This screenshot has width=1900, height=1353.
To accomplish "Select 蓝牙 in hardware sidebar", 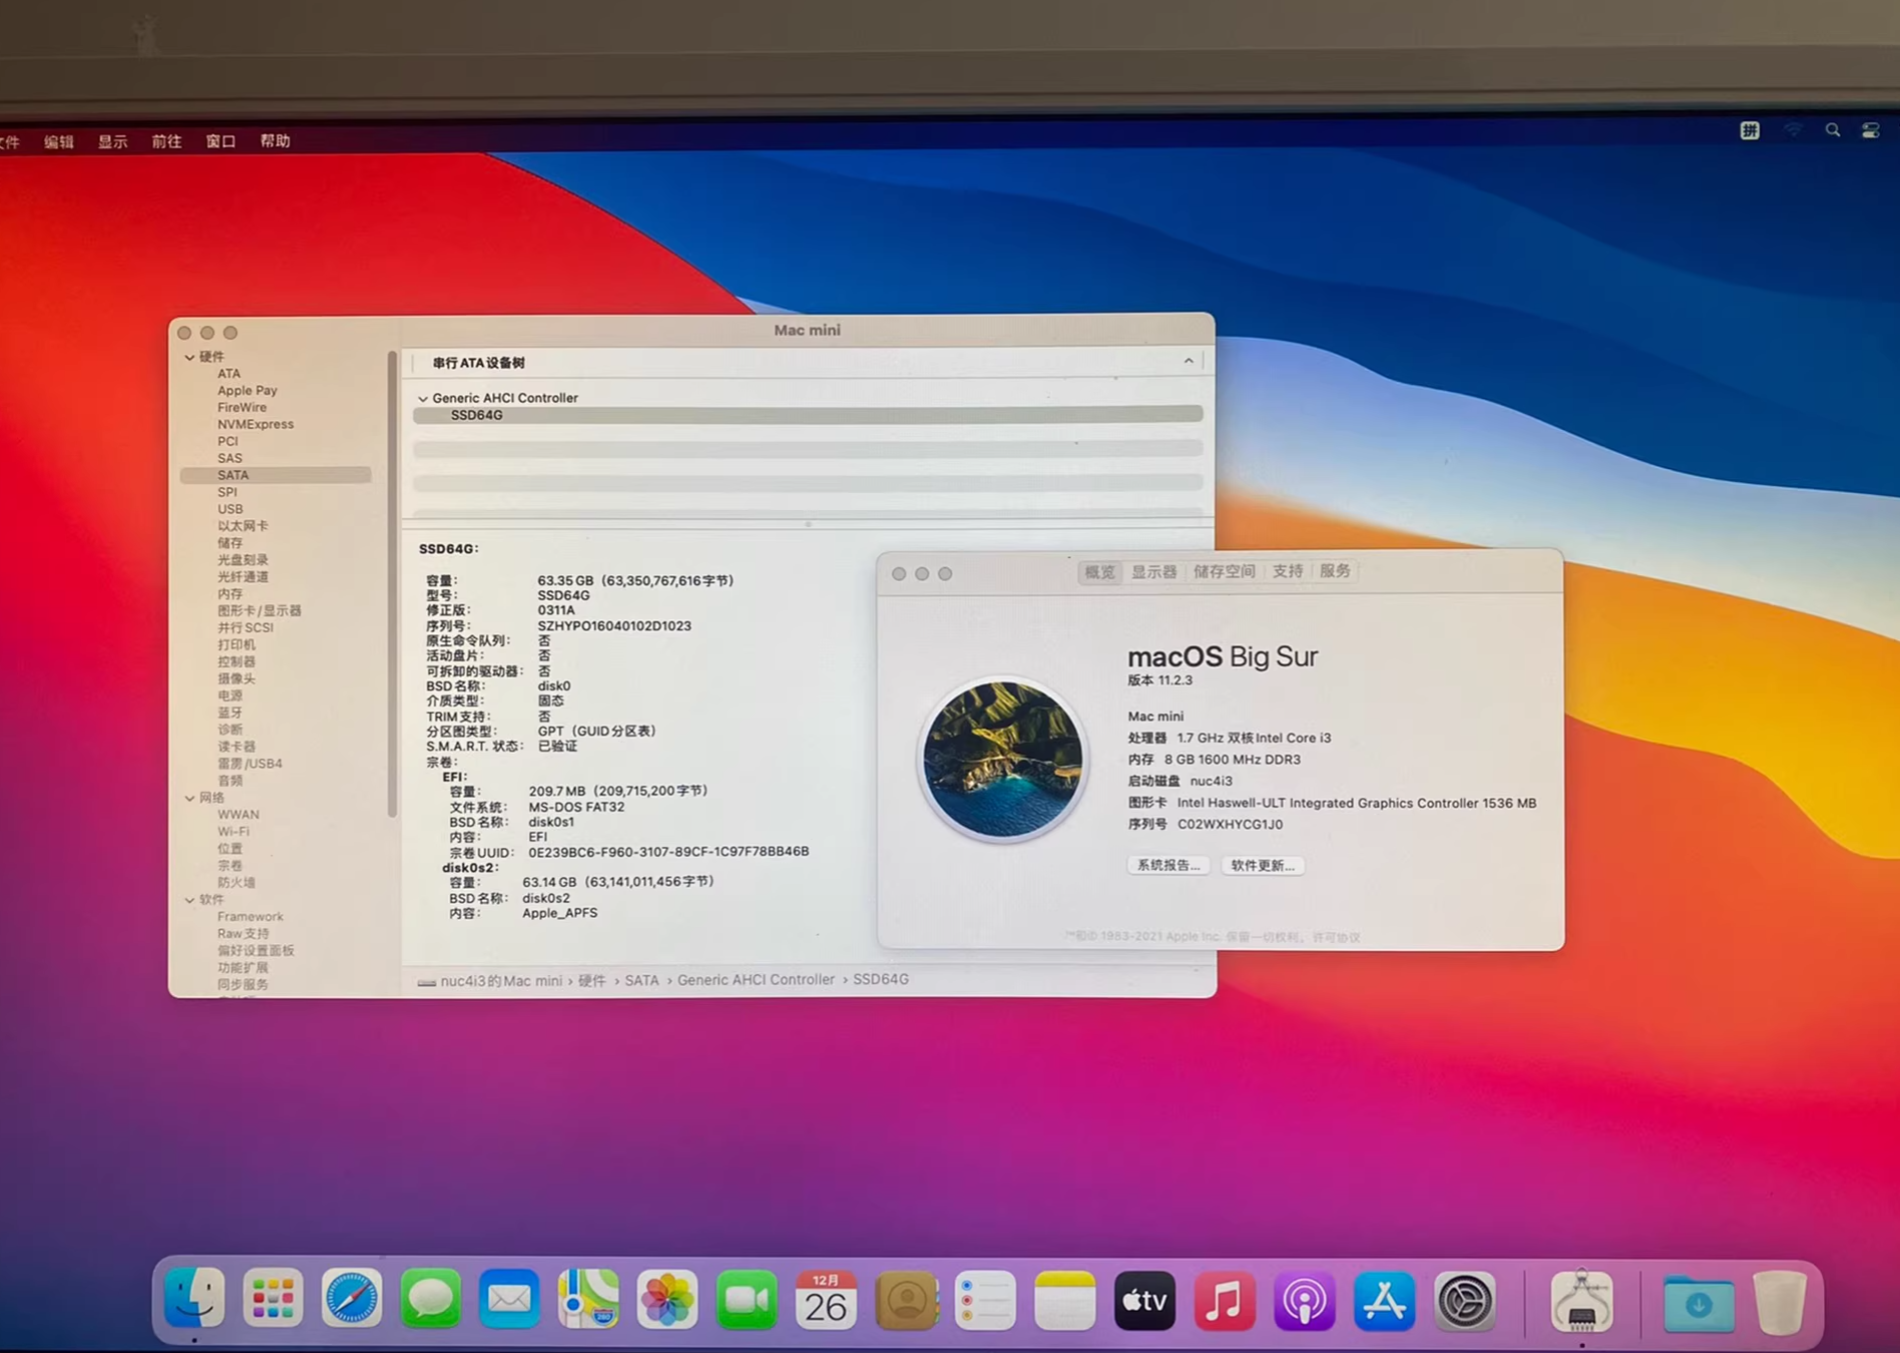I will 230,713.
